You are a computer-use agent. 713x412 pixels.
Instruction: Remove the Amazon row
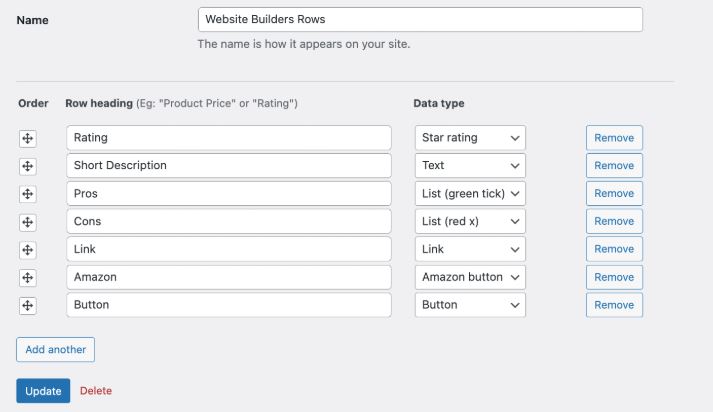tap(614, 277)
